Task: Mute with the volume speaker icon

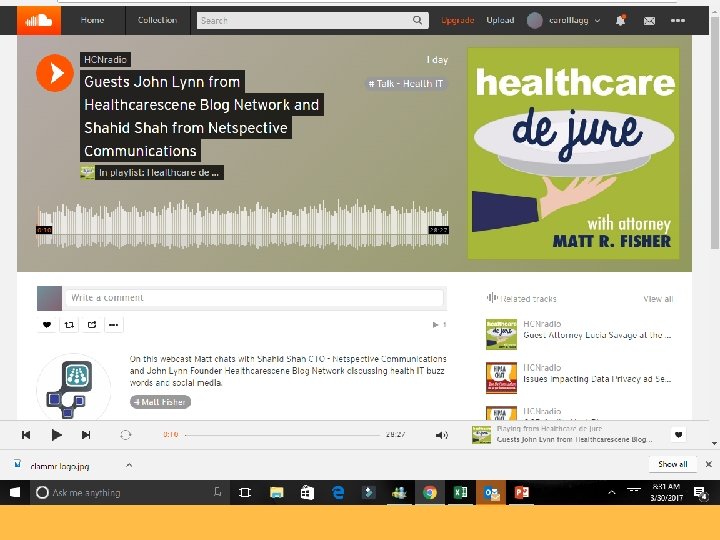Action: coord(441,435)
